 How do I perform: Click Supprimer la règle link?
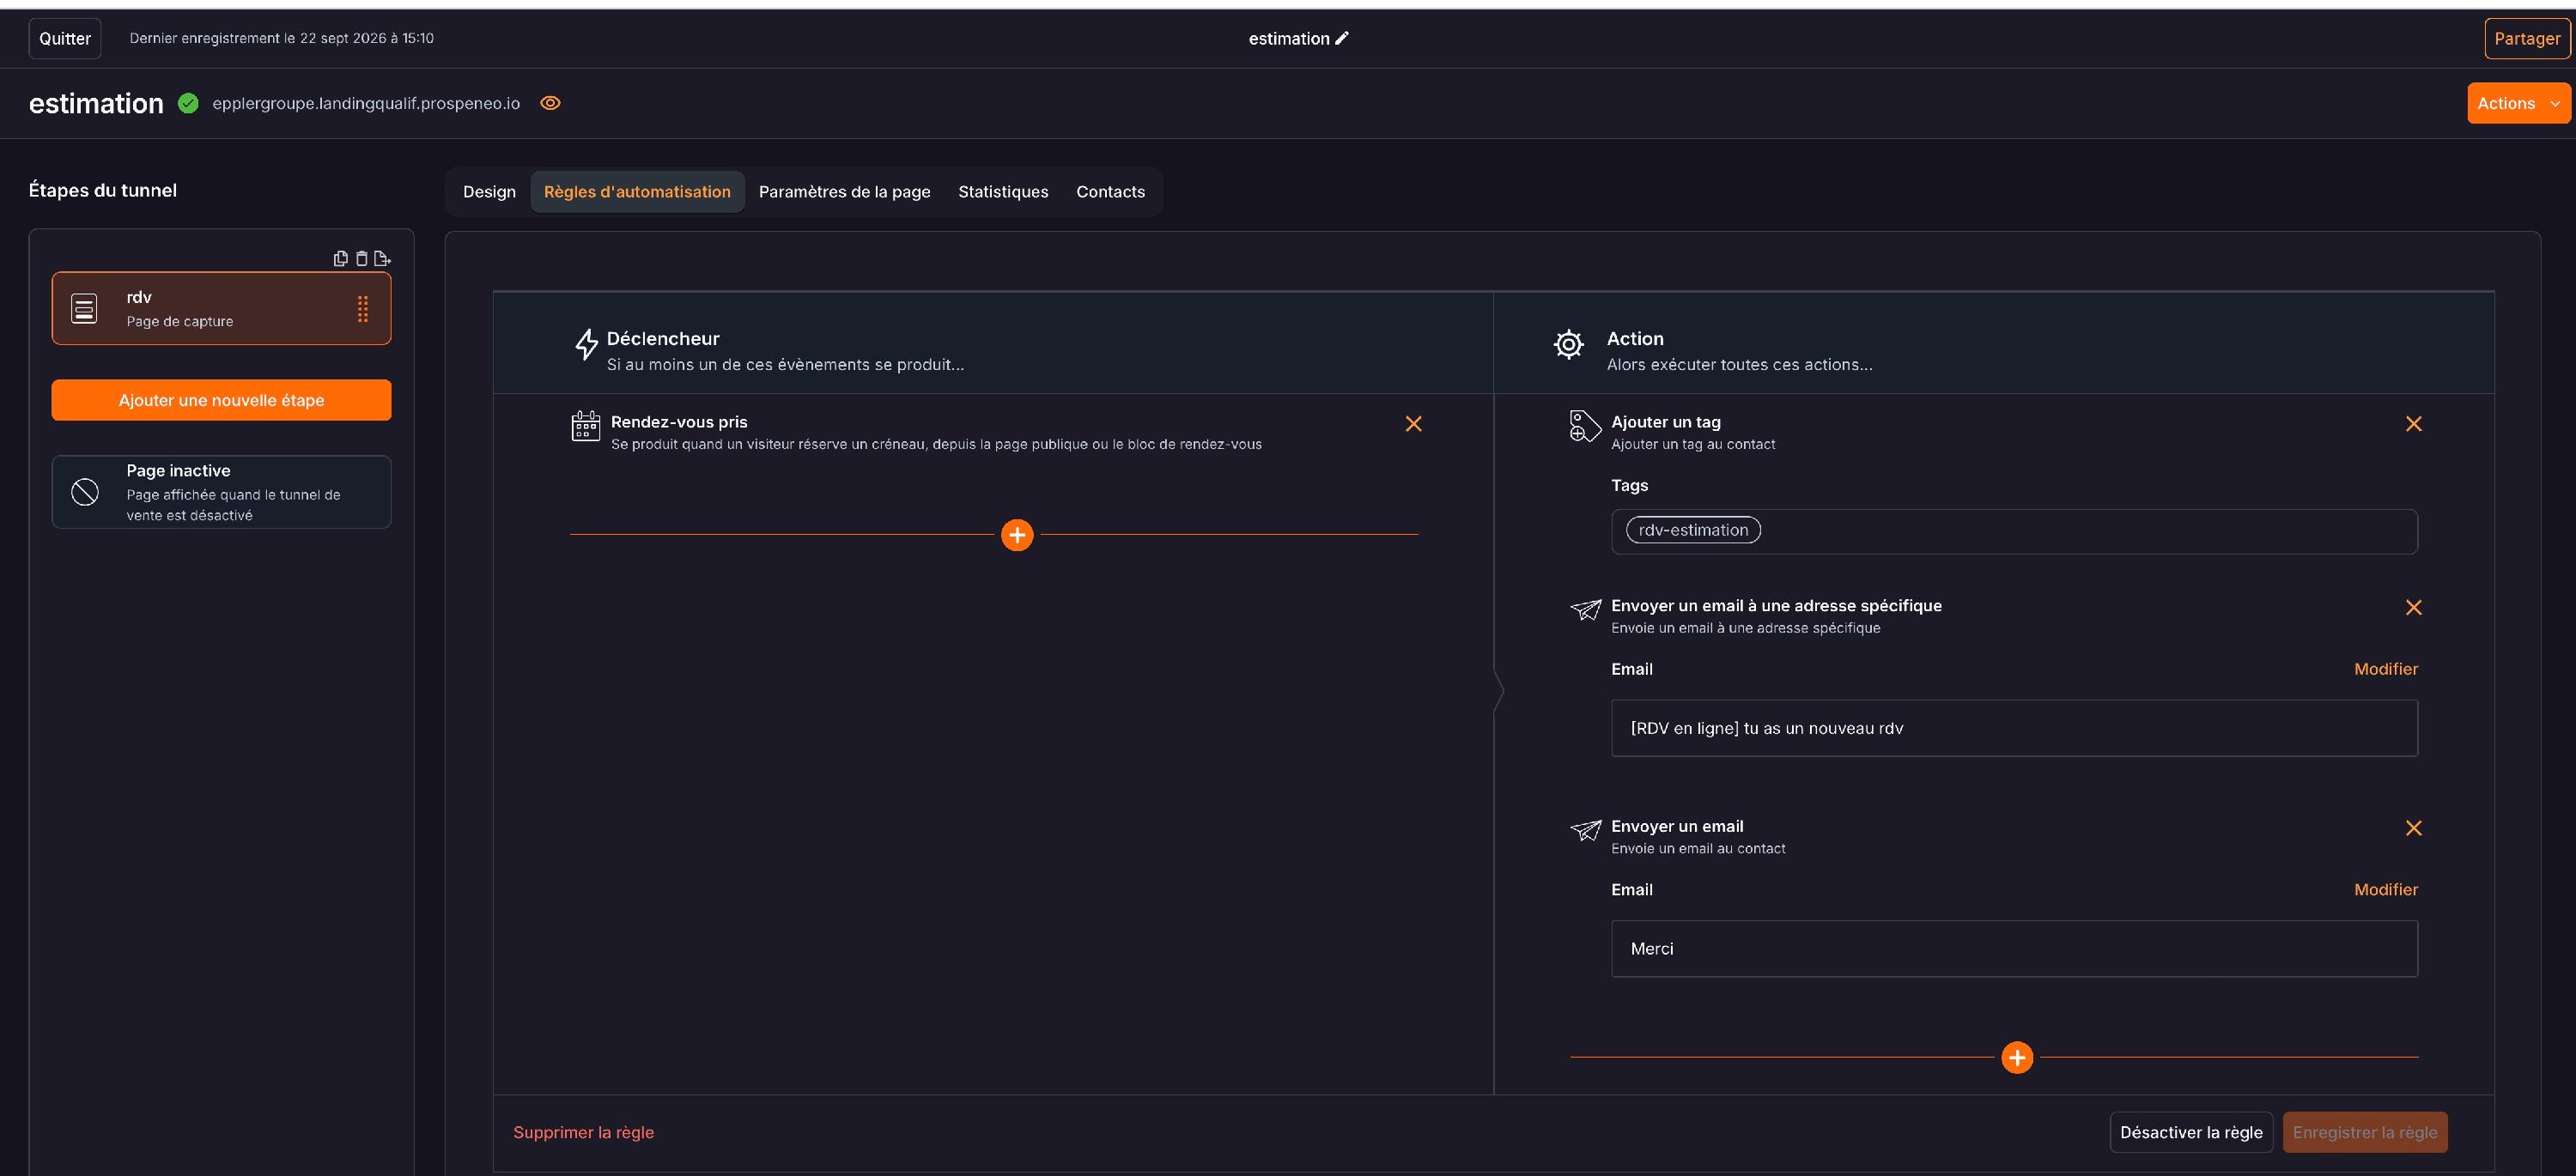583,1132
